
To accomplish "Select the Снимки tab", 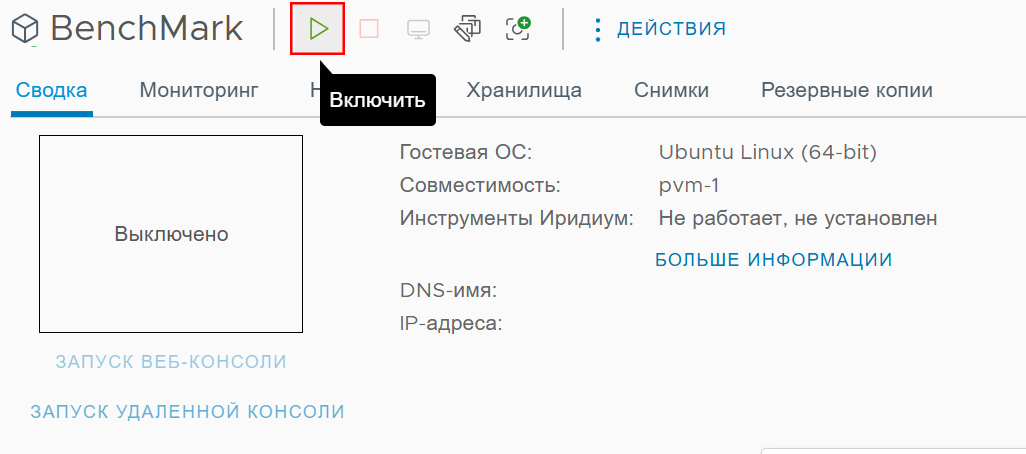I will coord(671,90).
